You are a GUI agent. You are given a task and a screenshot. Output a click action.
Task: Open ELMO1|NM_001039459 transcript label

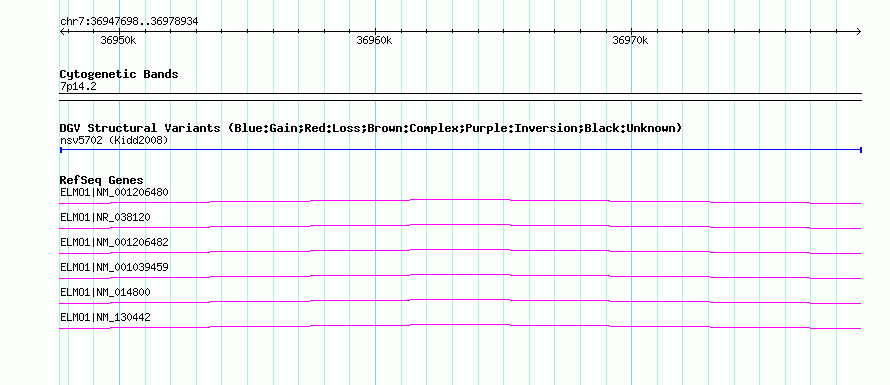pos(114,267)
